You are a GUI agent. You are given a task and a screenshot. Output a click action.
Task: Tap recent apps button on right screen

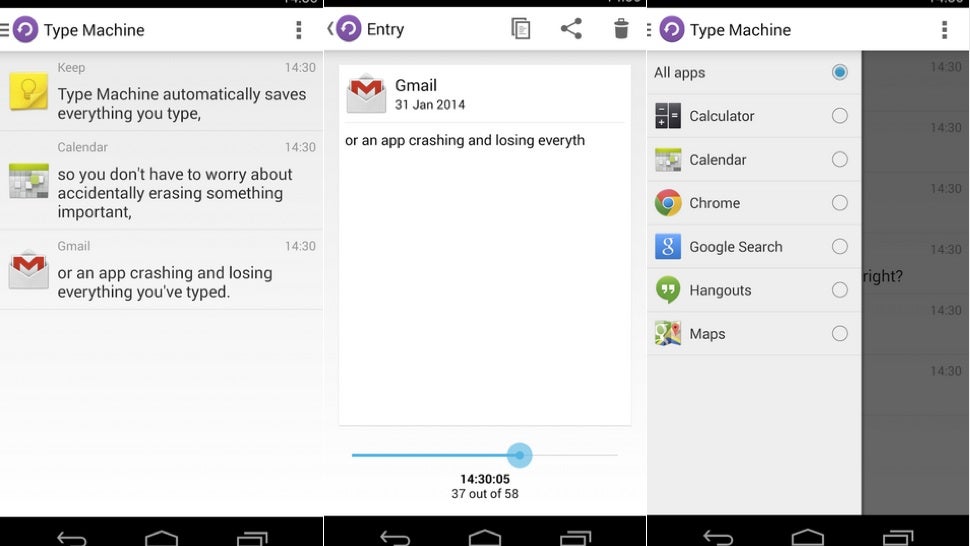pyautogui.click(x=898, y=537)
